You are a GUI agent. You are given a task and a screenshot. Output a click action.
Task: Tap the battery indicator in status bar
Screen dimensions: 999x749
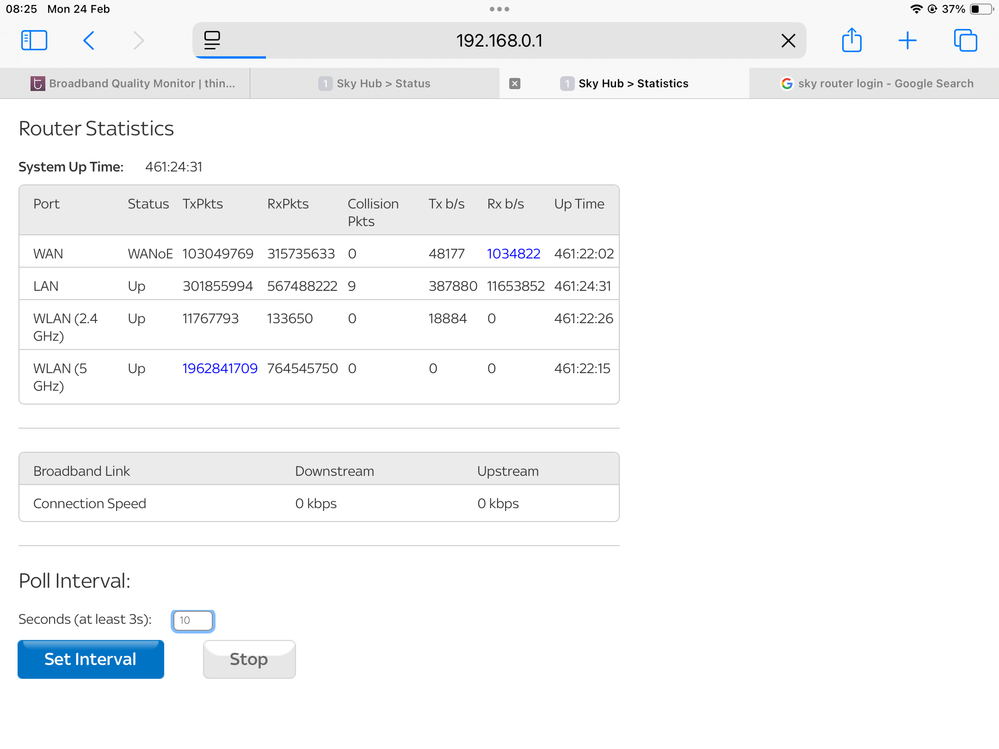point(980,9)
